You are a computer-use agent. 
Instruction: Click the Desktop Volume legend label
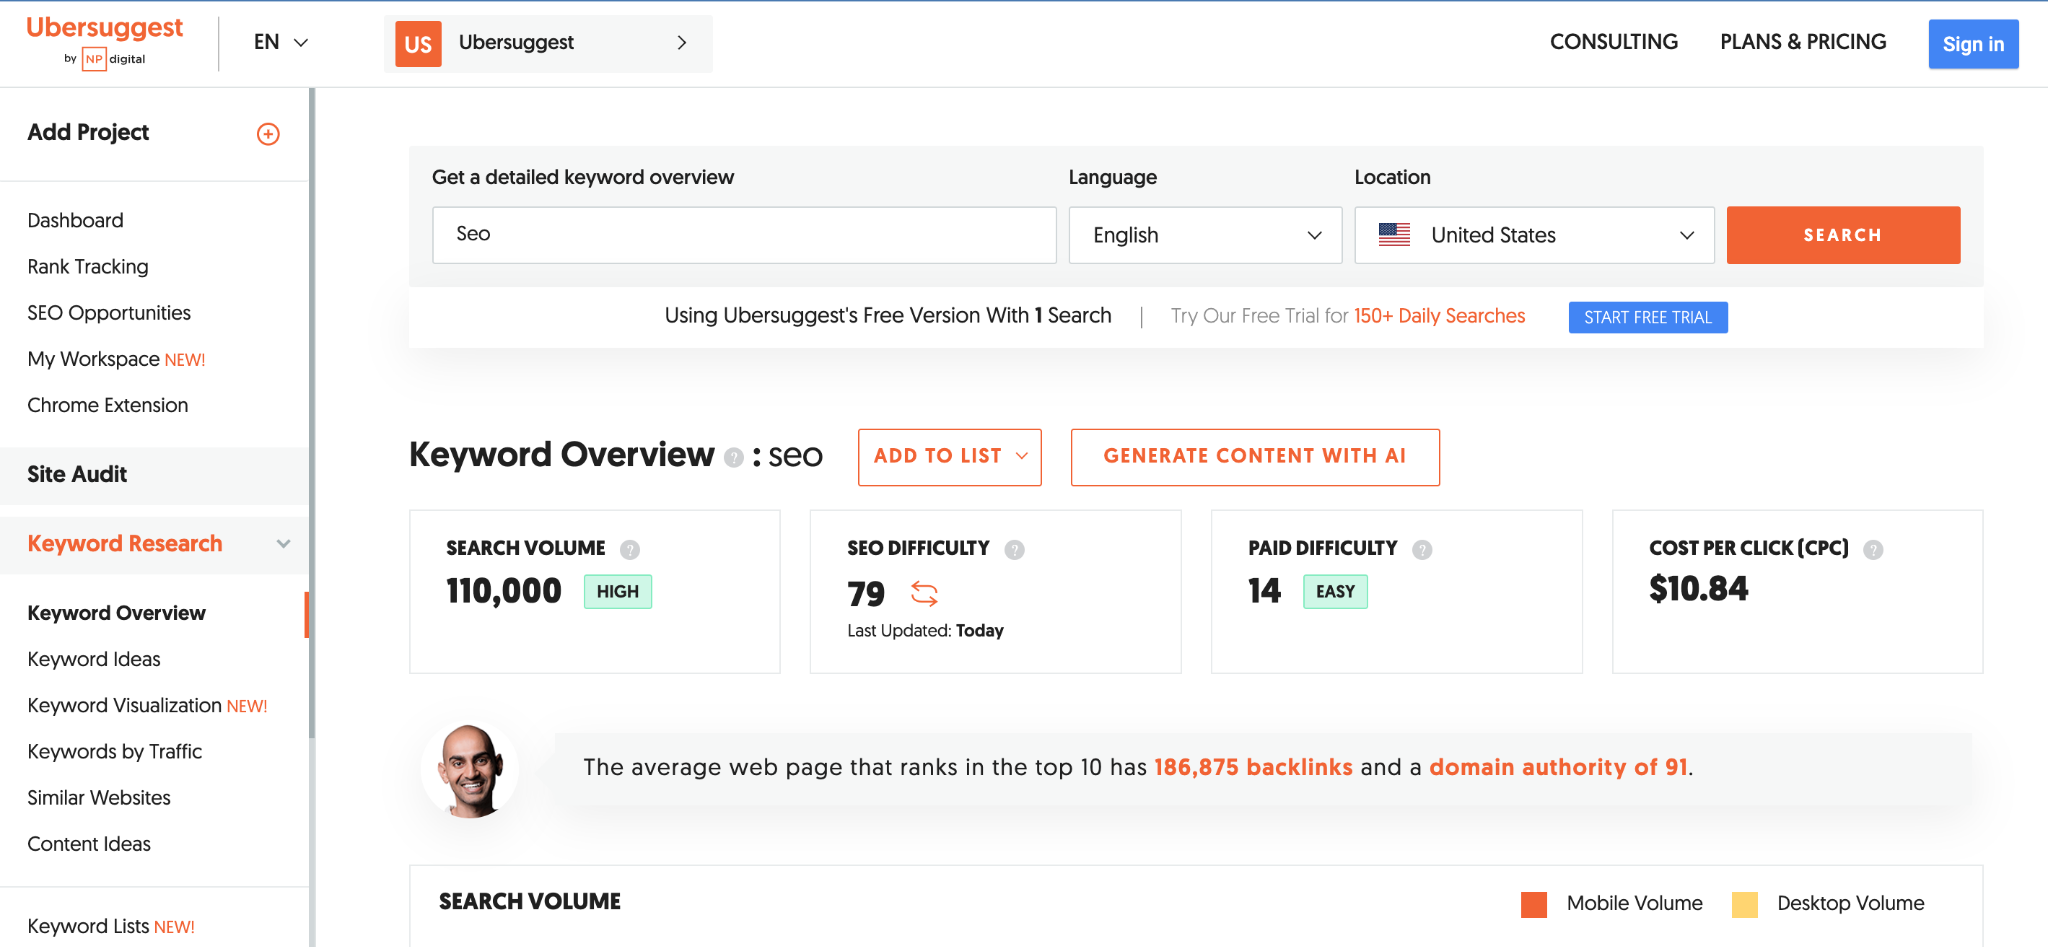(x=1850, y=903)
